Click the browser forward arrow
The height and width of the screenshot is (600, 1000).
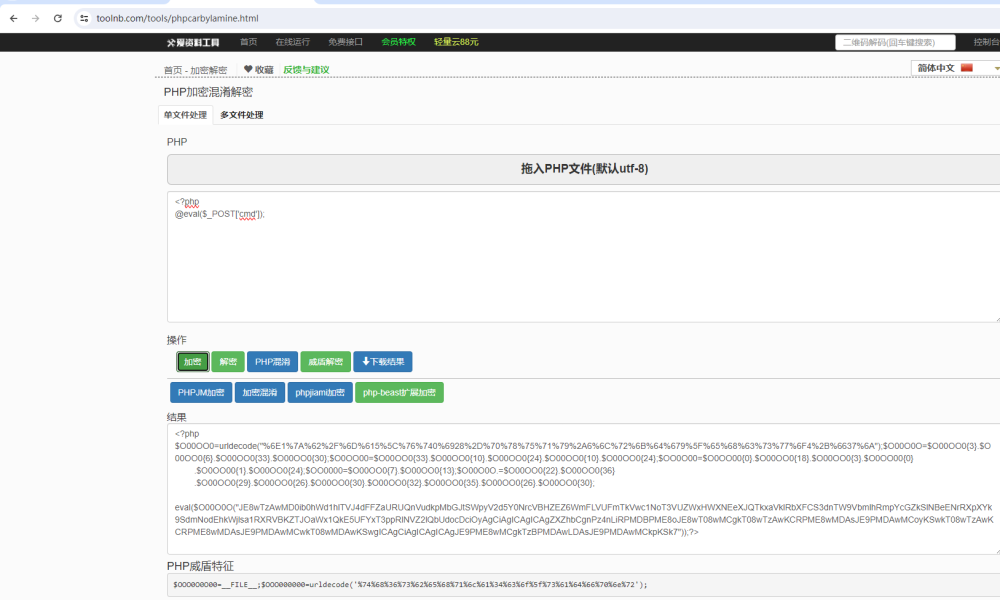[36, 18]
